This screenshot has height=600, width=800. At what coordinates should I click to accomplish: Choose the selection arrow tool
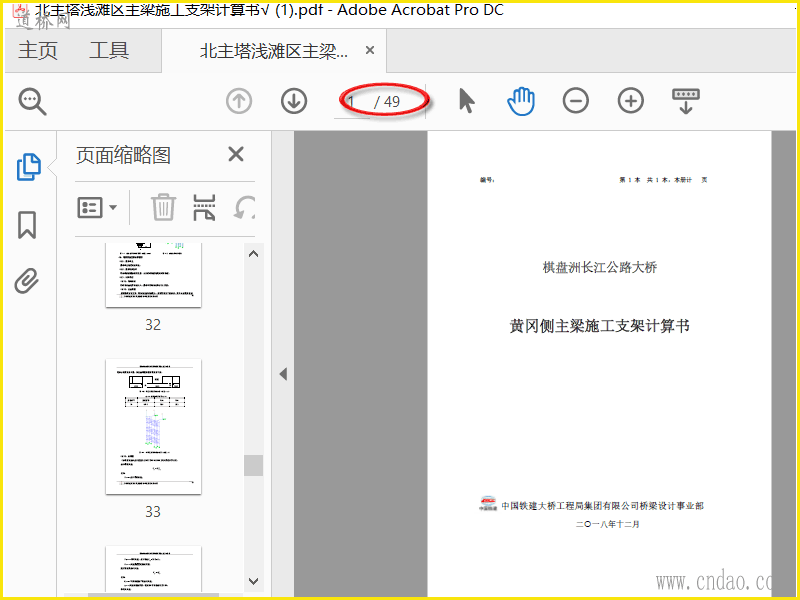point(466,101)
